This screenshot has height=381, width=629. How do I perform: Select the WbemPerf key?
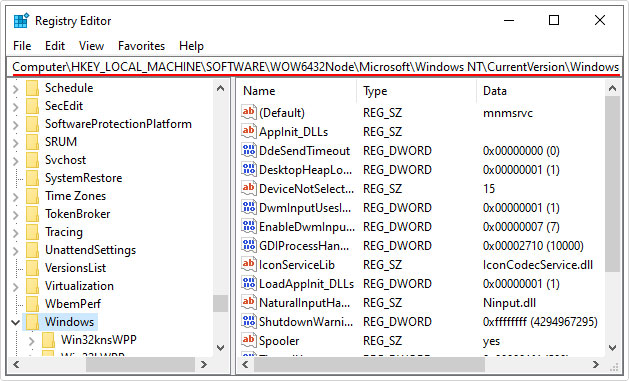(x=73, y=304)
